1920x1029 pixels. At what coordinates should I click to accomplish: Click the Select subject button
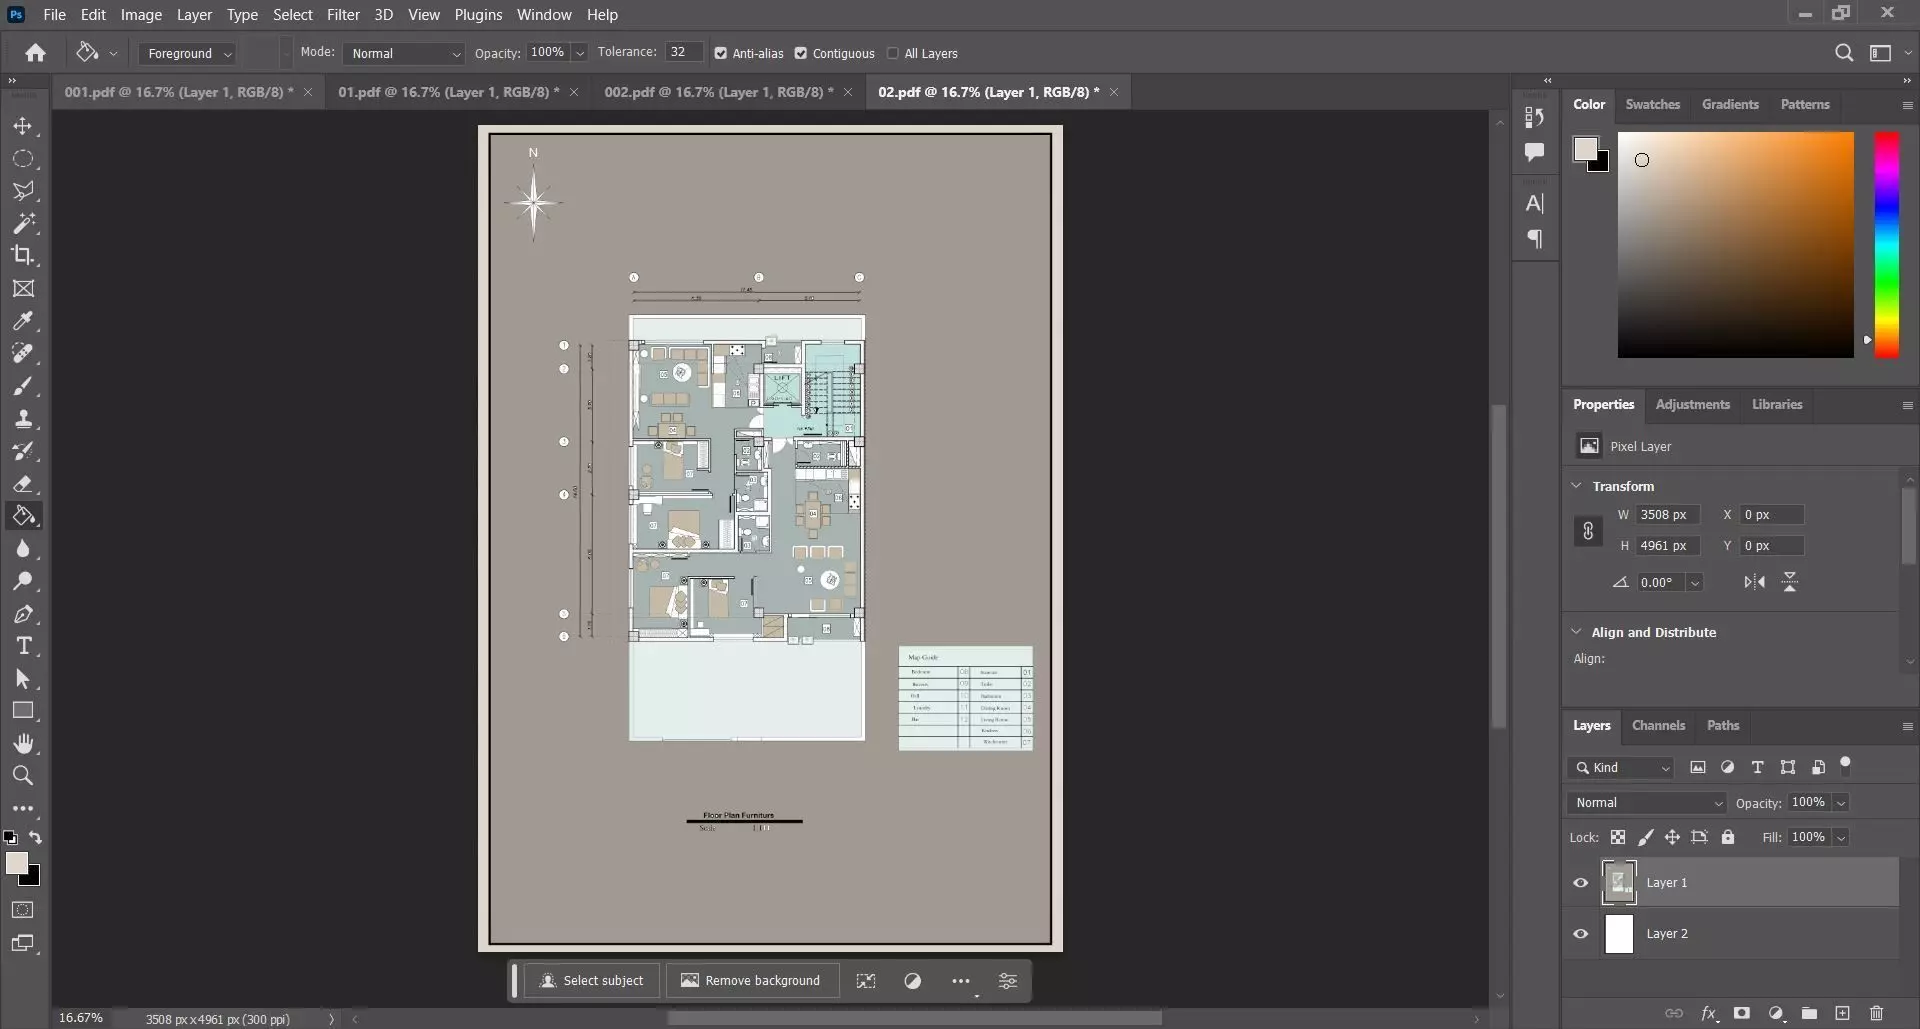coord(592,981)
